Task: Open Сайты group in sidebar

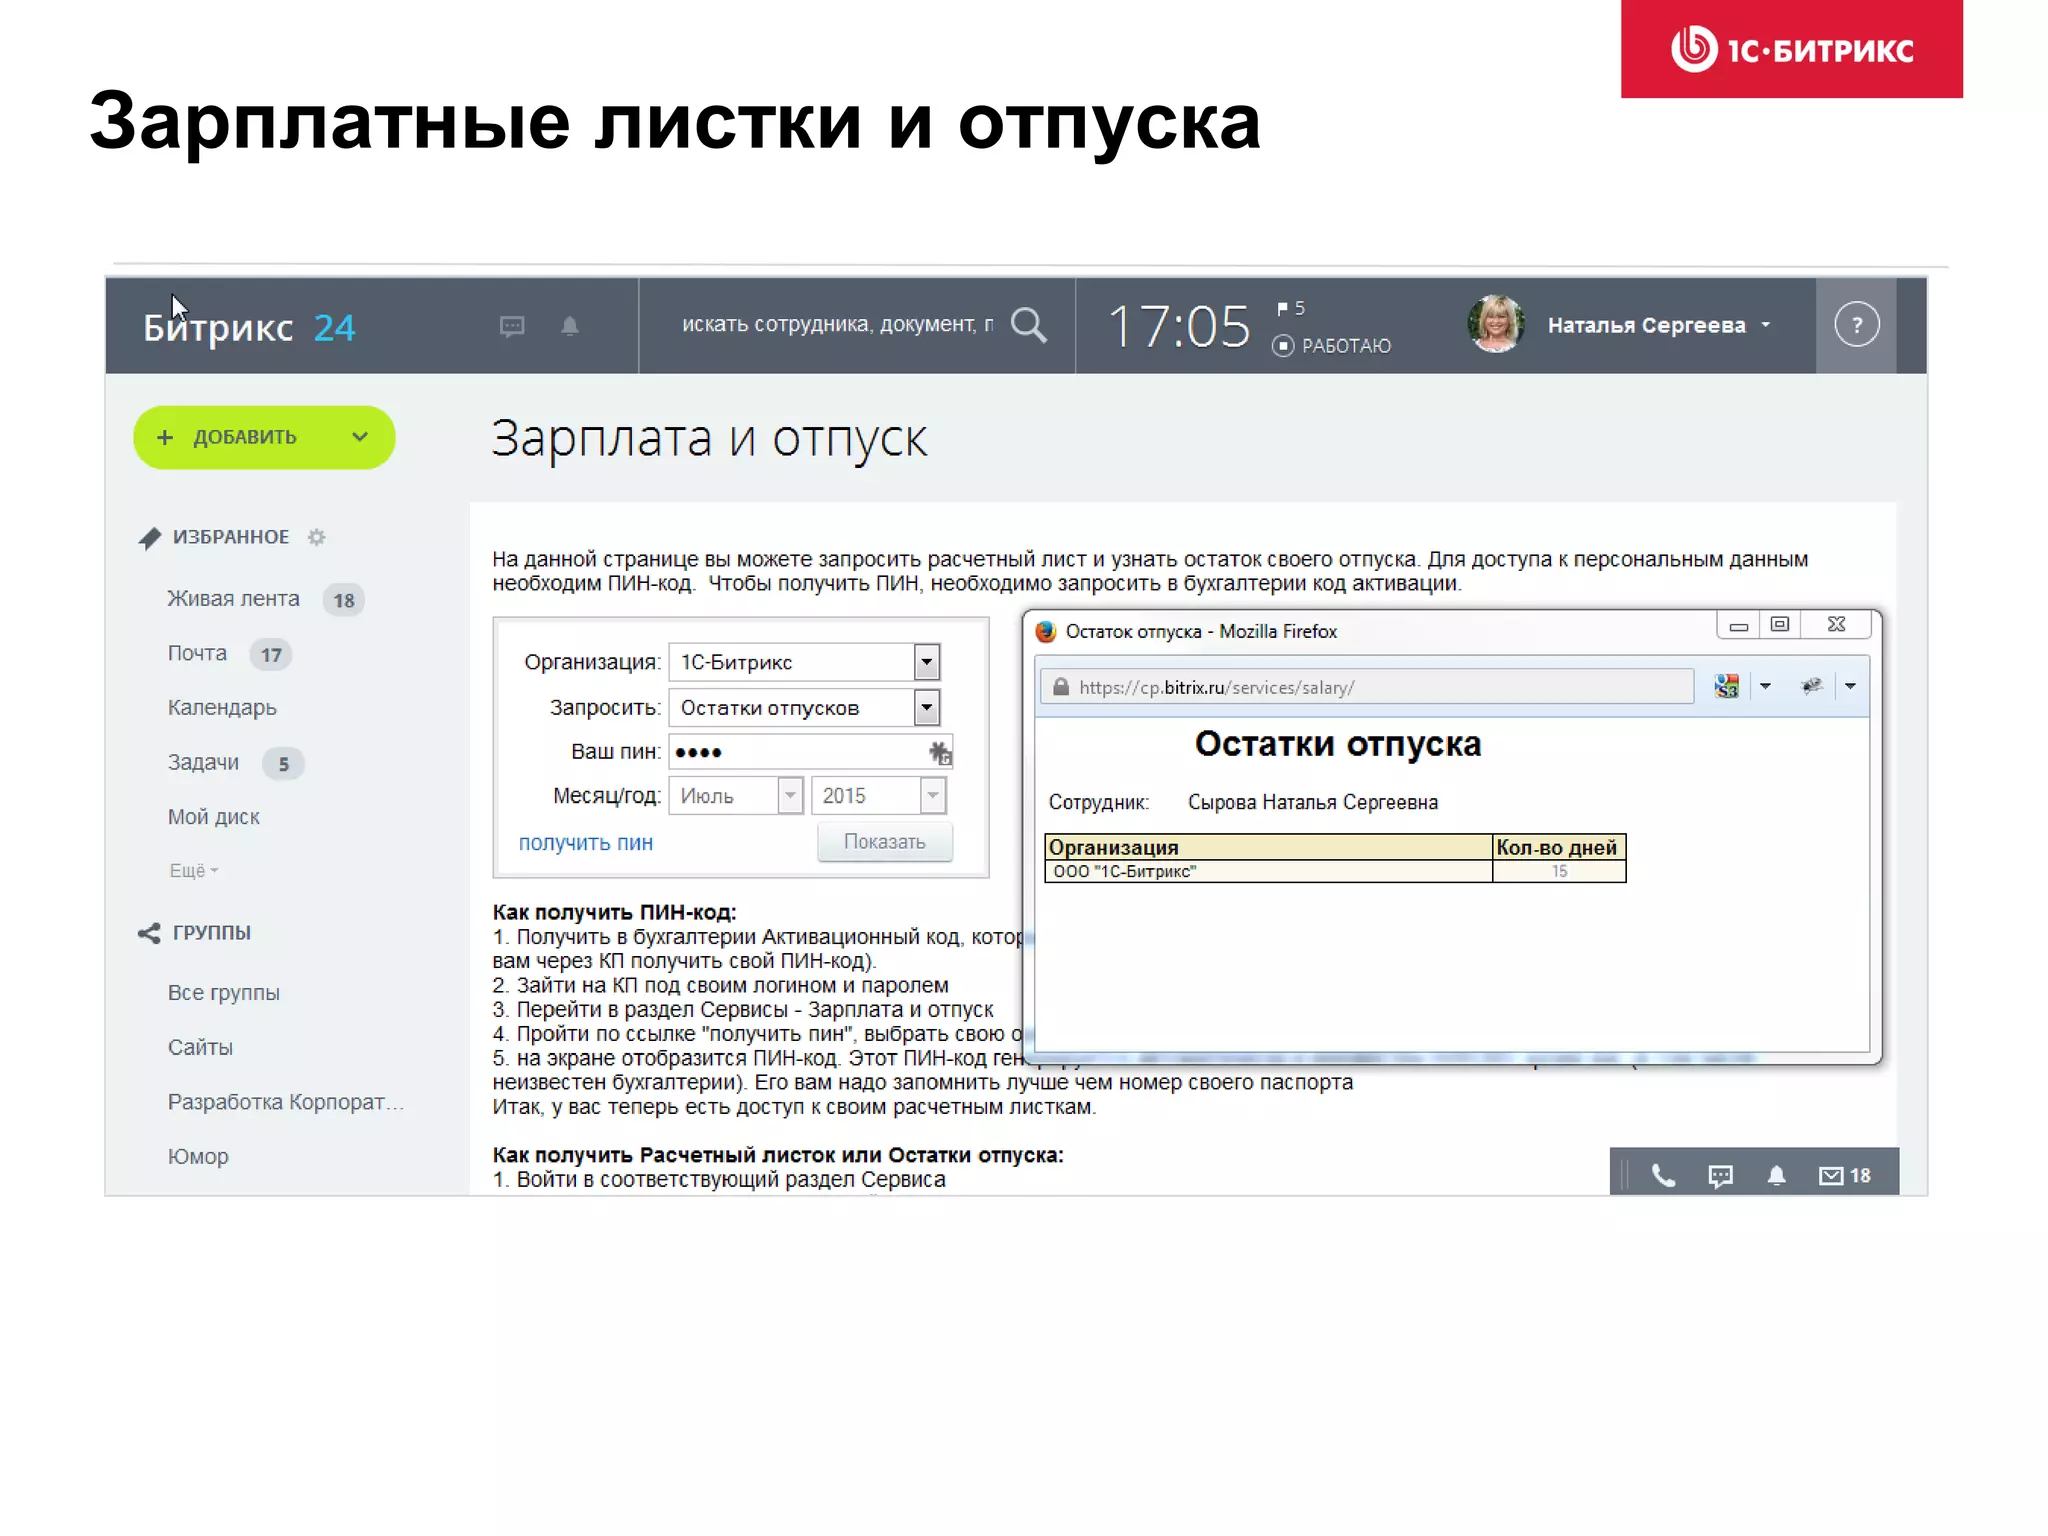Action: [200, 1047]
